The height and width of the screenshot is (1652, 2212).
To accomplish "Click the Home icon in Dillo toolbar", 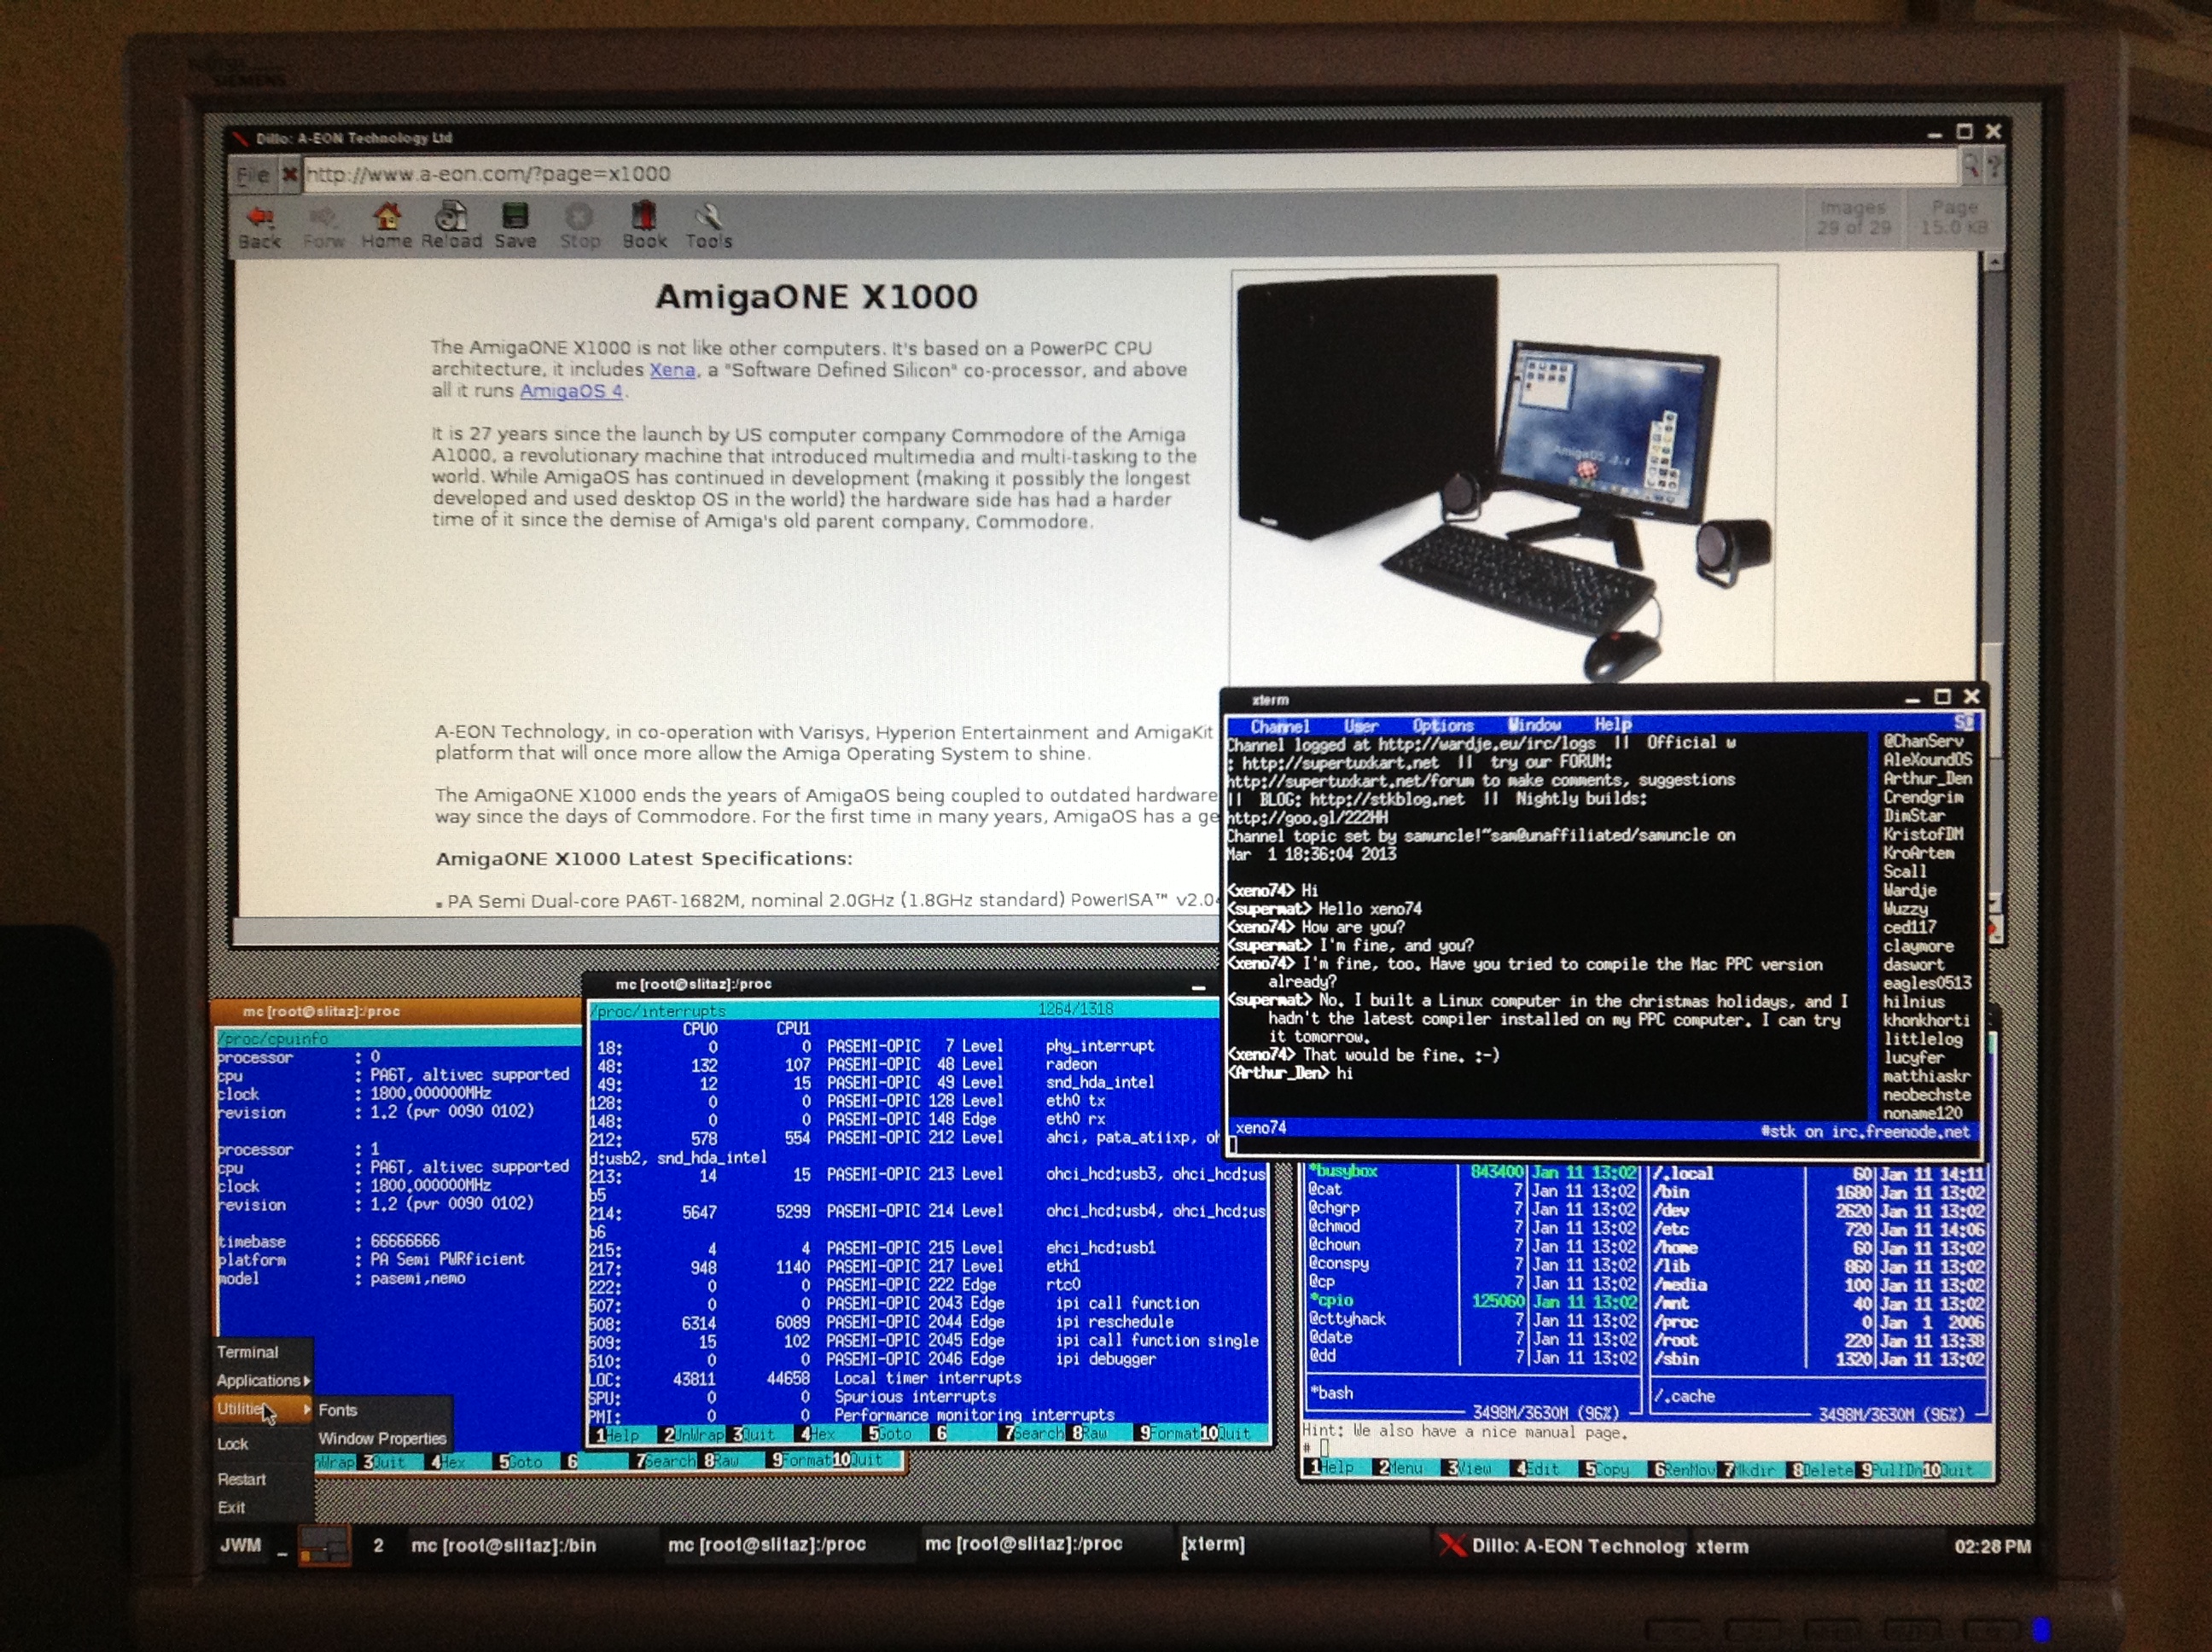I will pyautogui.click(x=387, y=218).
